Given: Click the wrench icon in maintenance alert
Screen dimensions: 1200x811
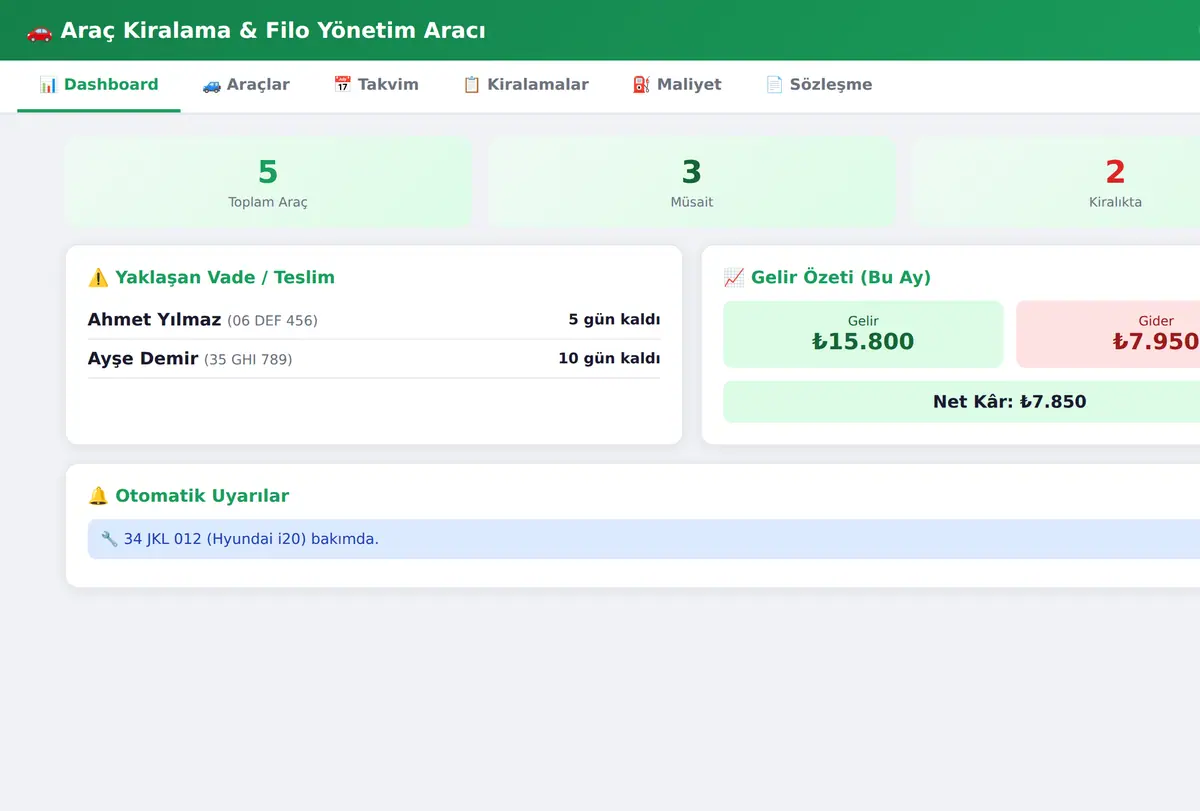Looking at the screenshot, I should tap(110, 539).
